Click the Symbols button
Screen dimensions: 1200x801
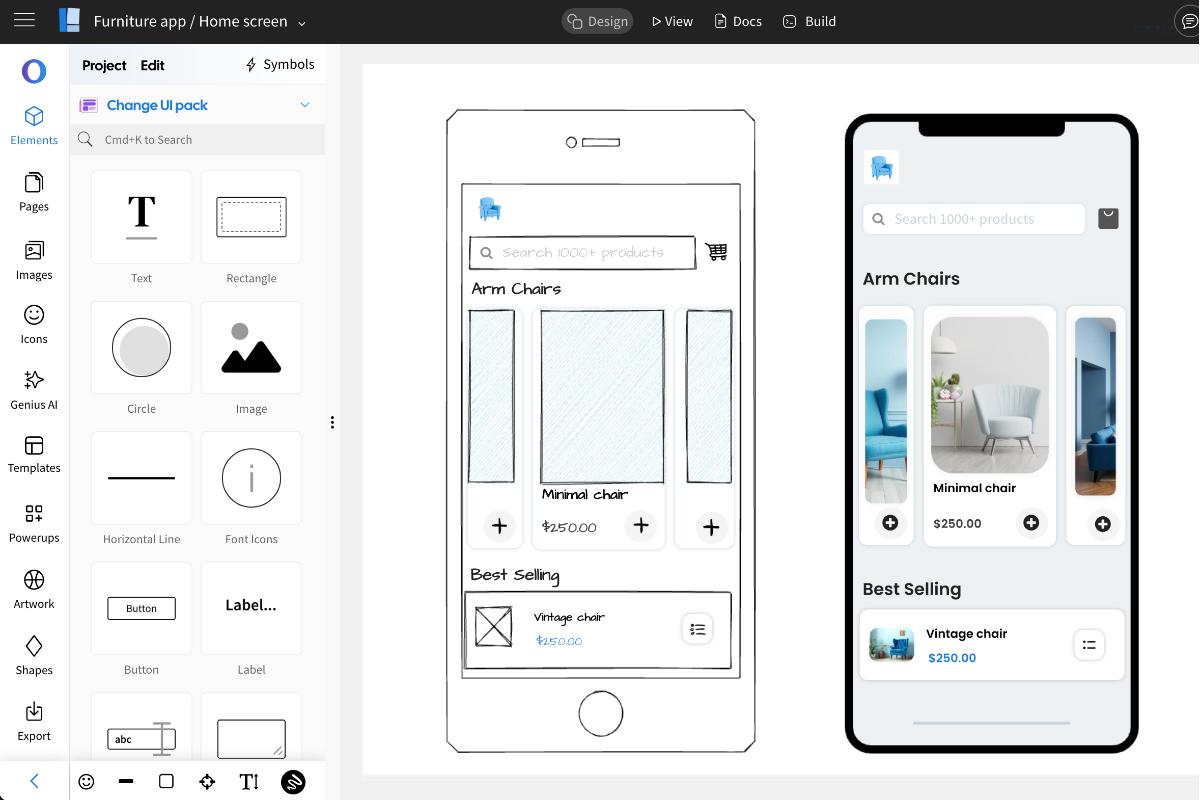tap(280, 65)
